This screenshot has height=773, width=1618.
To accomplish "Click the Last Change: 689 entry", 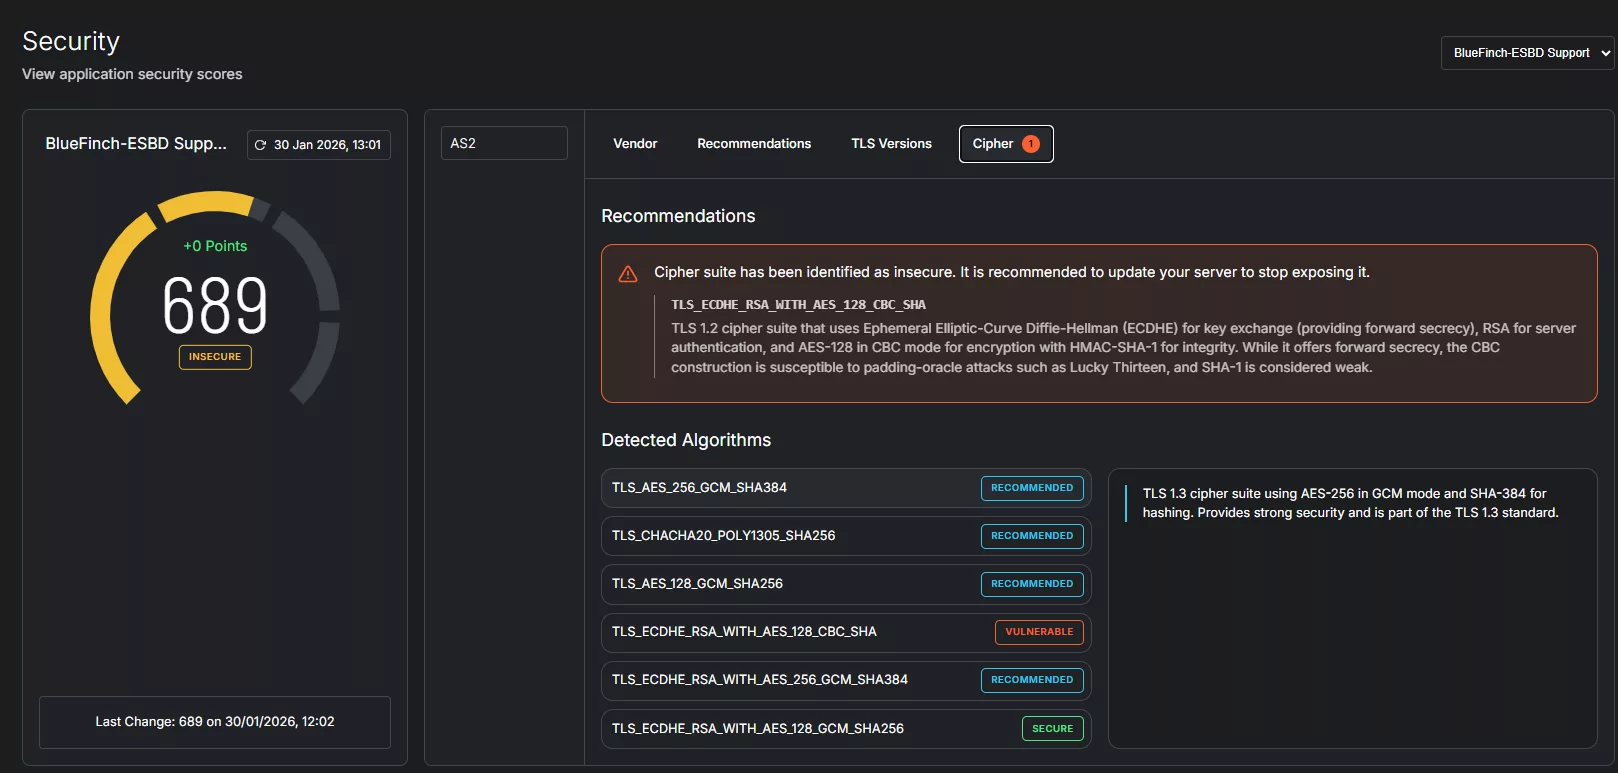I will pyautogui.click(x=215, y=722).
